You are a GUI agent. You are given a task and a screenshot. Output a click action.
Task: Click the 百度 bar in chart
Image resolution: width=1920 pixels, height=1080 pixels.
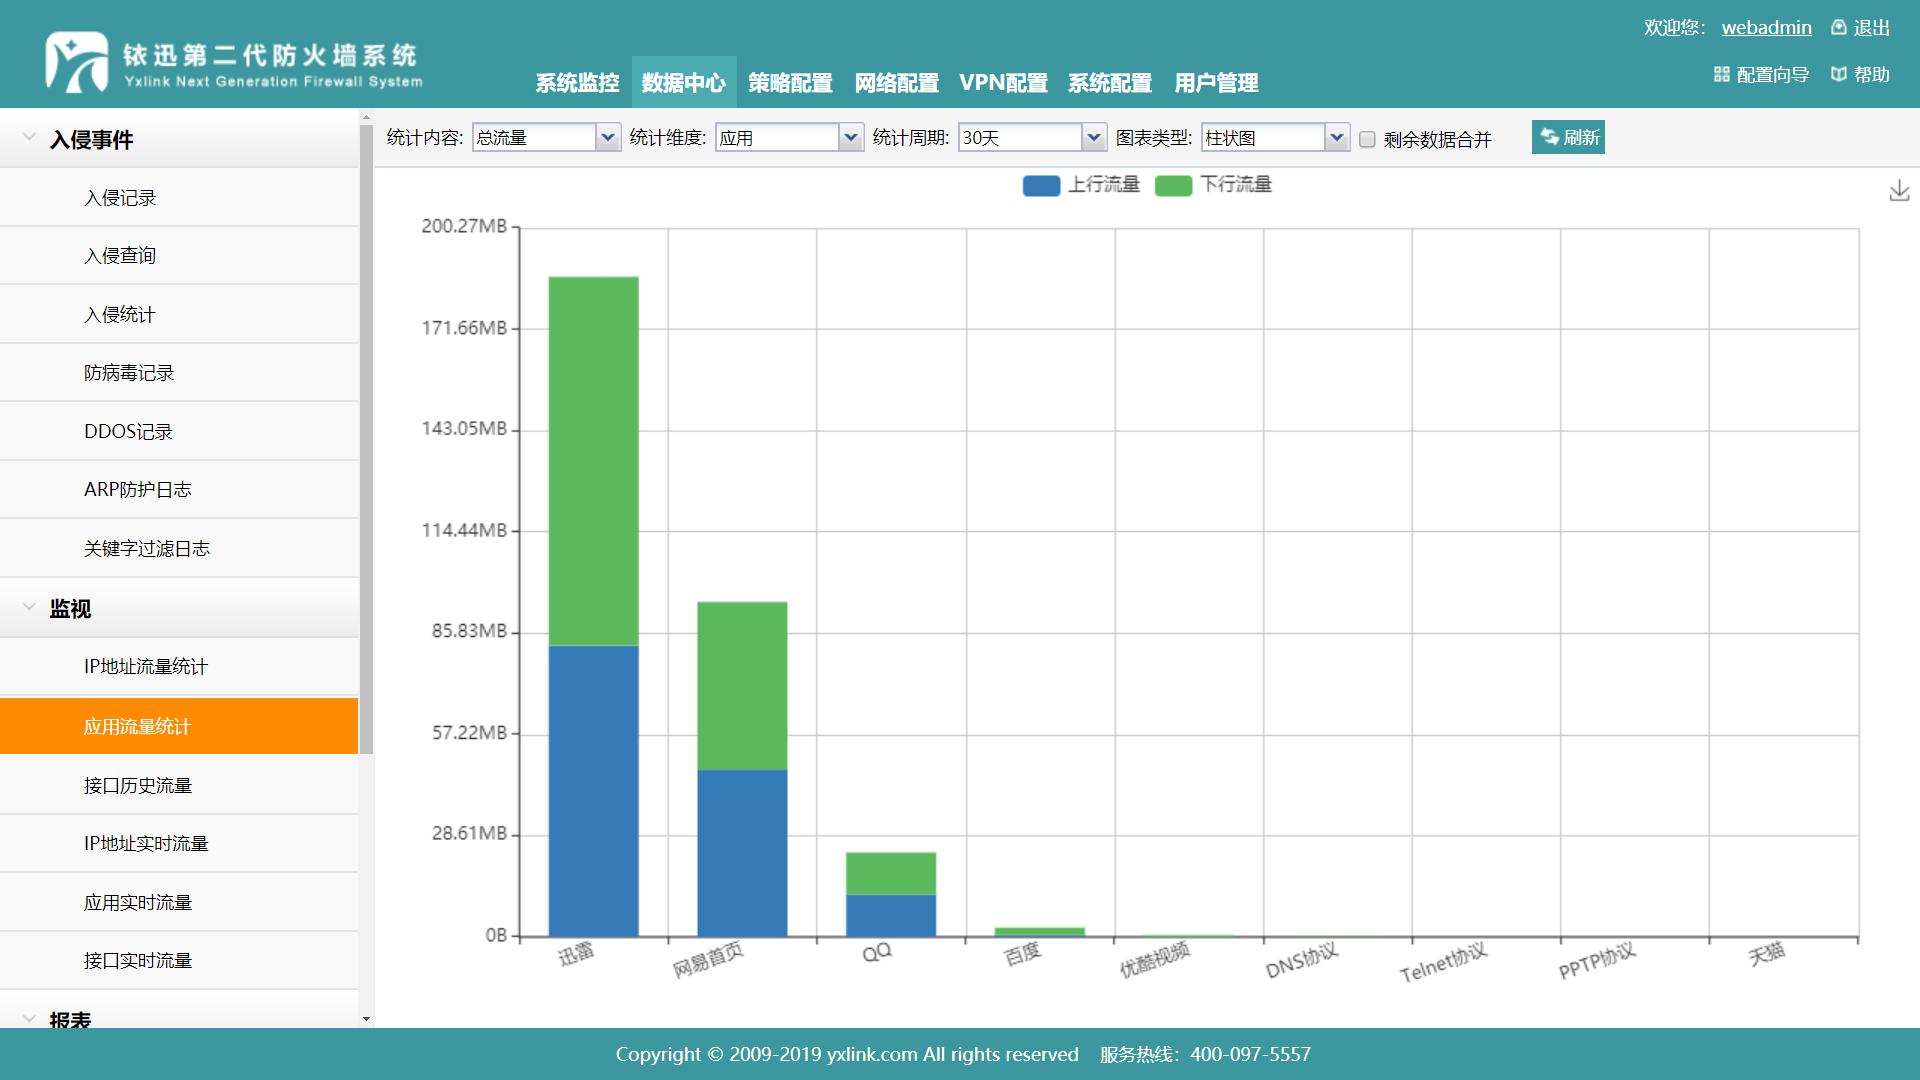(x=1040, y=932)
